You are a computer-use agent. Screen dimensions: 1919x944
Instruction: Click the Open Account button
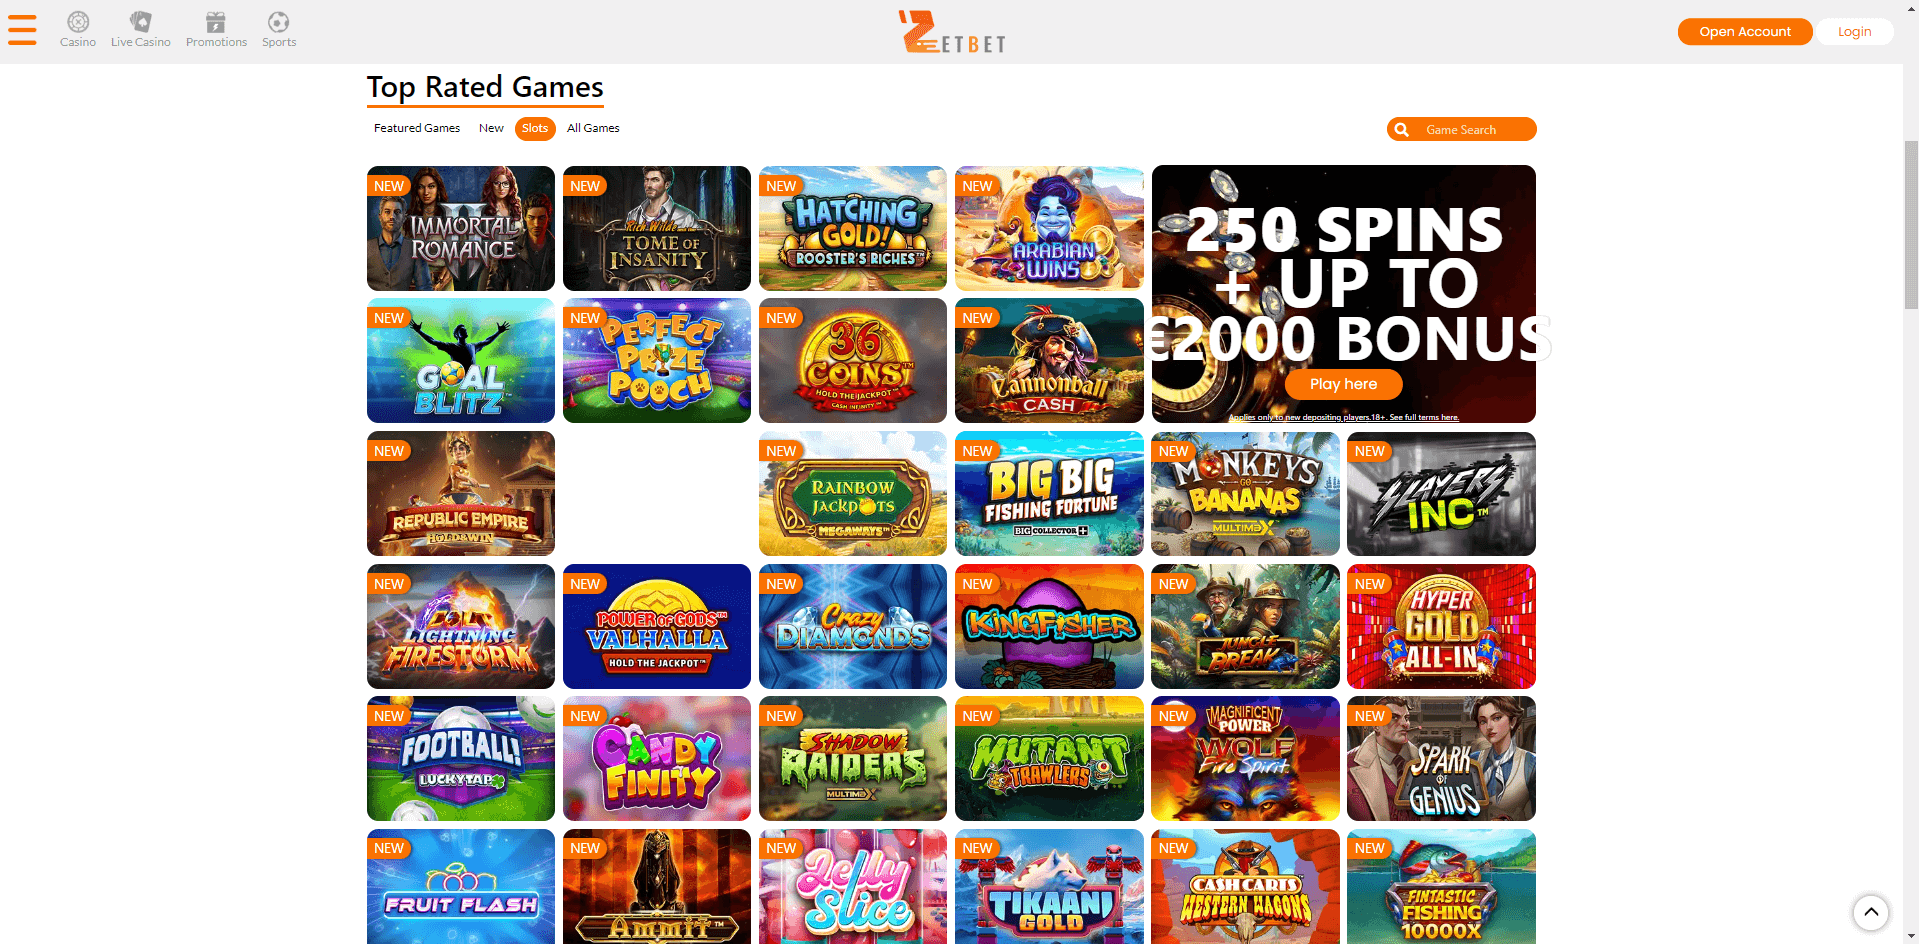coord(1745,32)
